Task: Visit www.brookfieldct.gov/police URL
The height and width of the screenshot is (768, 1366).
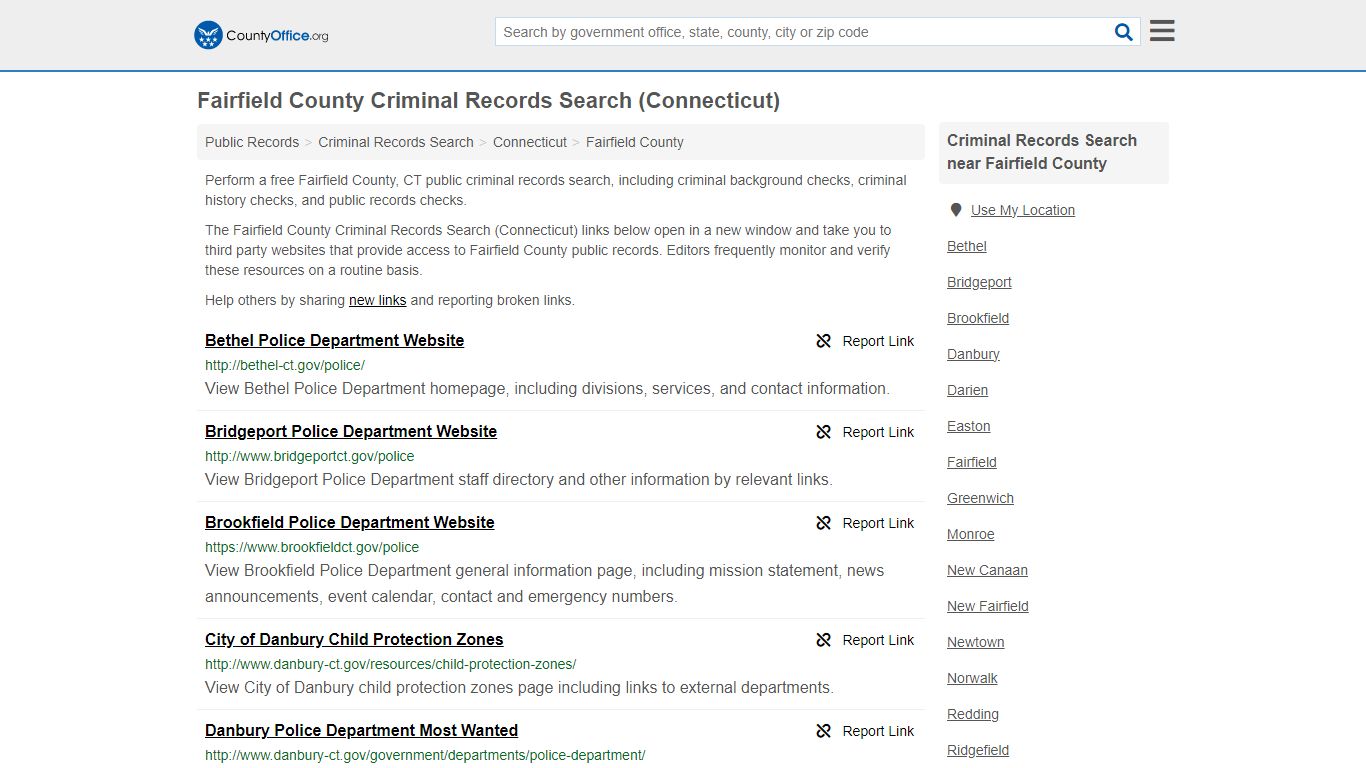Action: [312, 547]
